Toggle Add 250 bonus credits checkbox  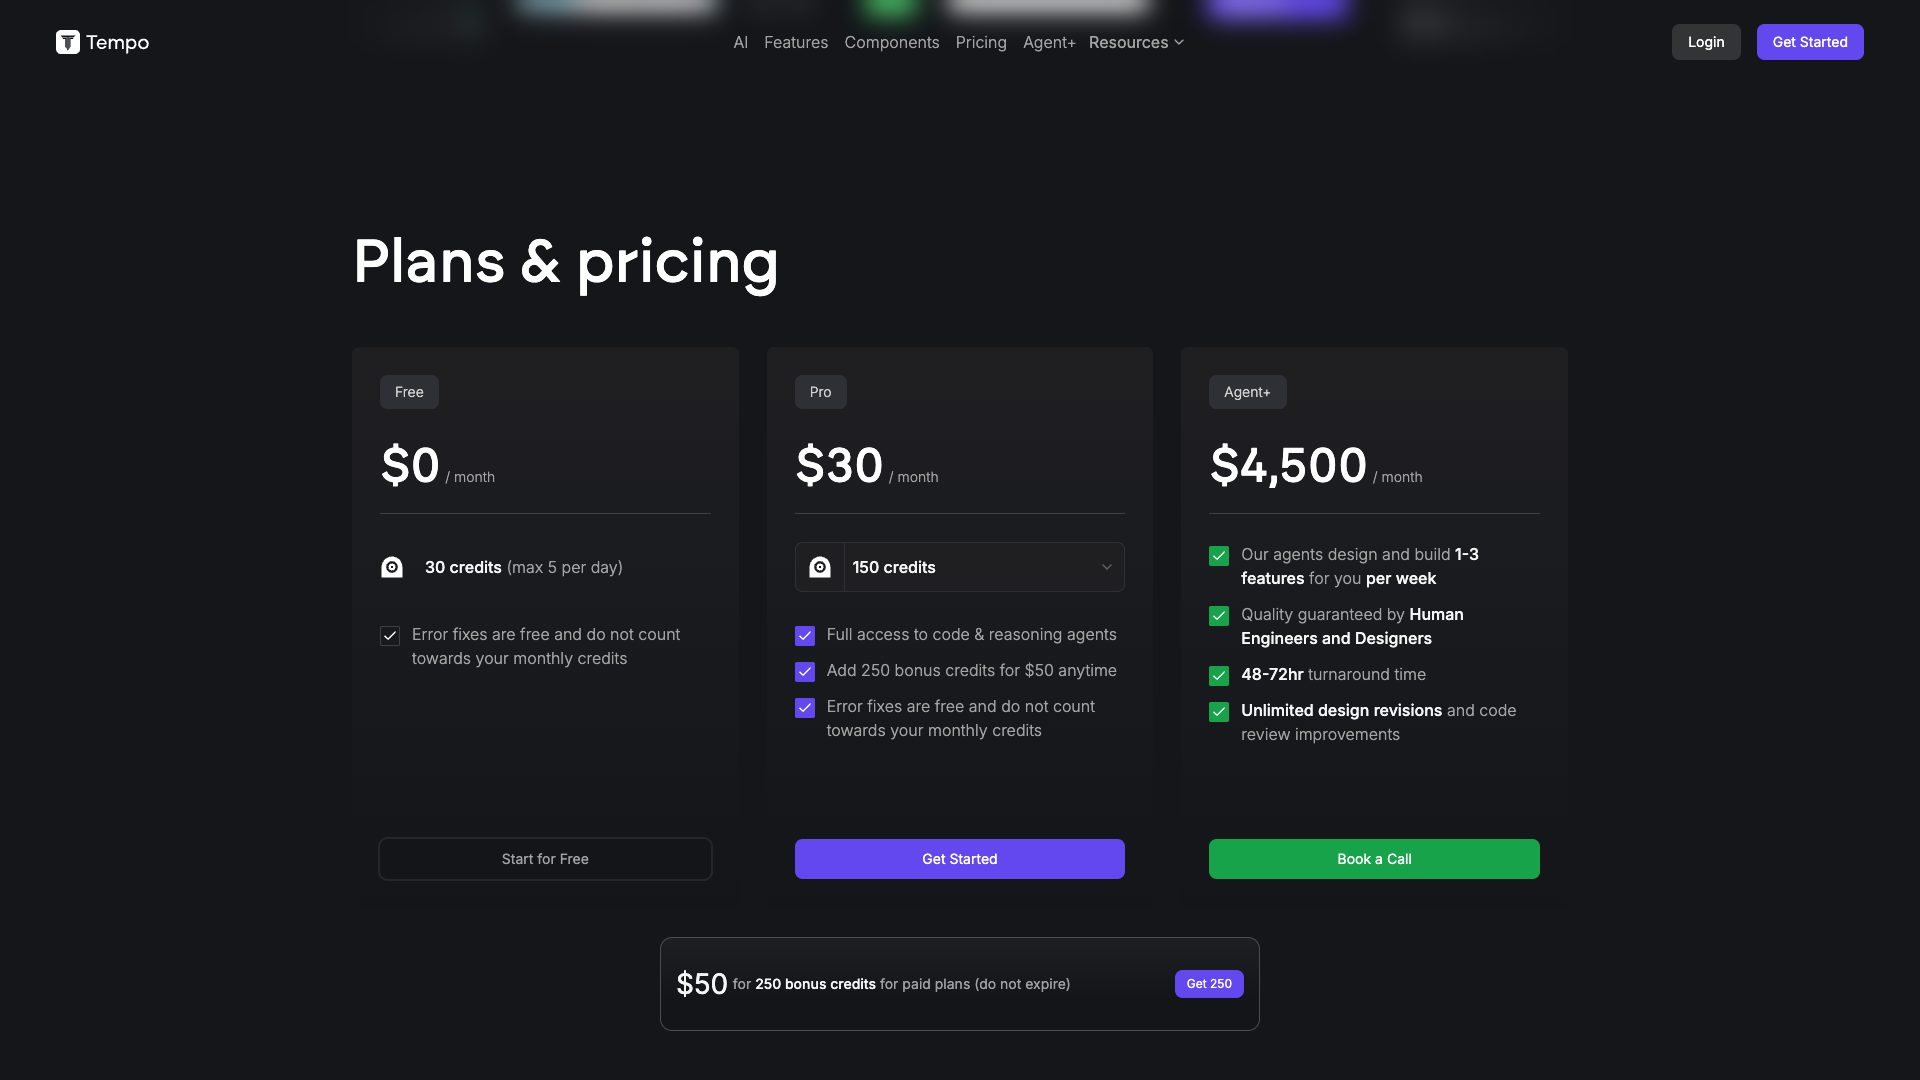[x=805, y=672]
